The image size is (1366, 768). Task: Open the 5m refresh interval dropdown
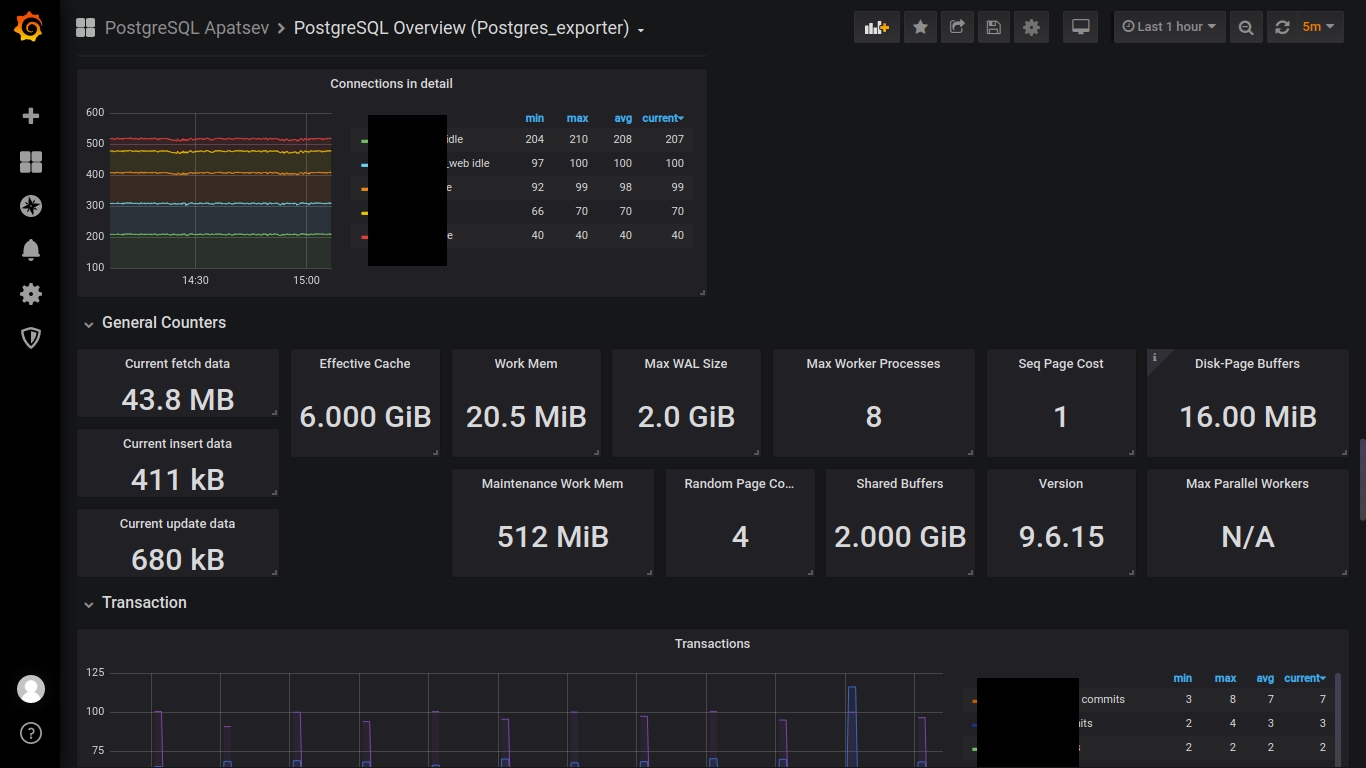(1317, 27)
